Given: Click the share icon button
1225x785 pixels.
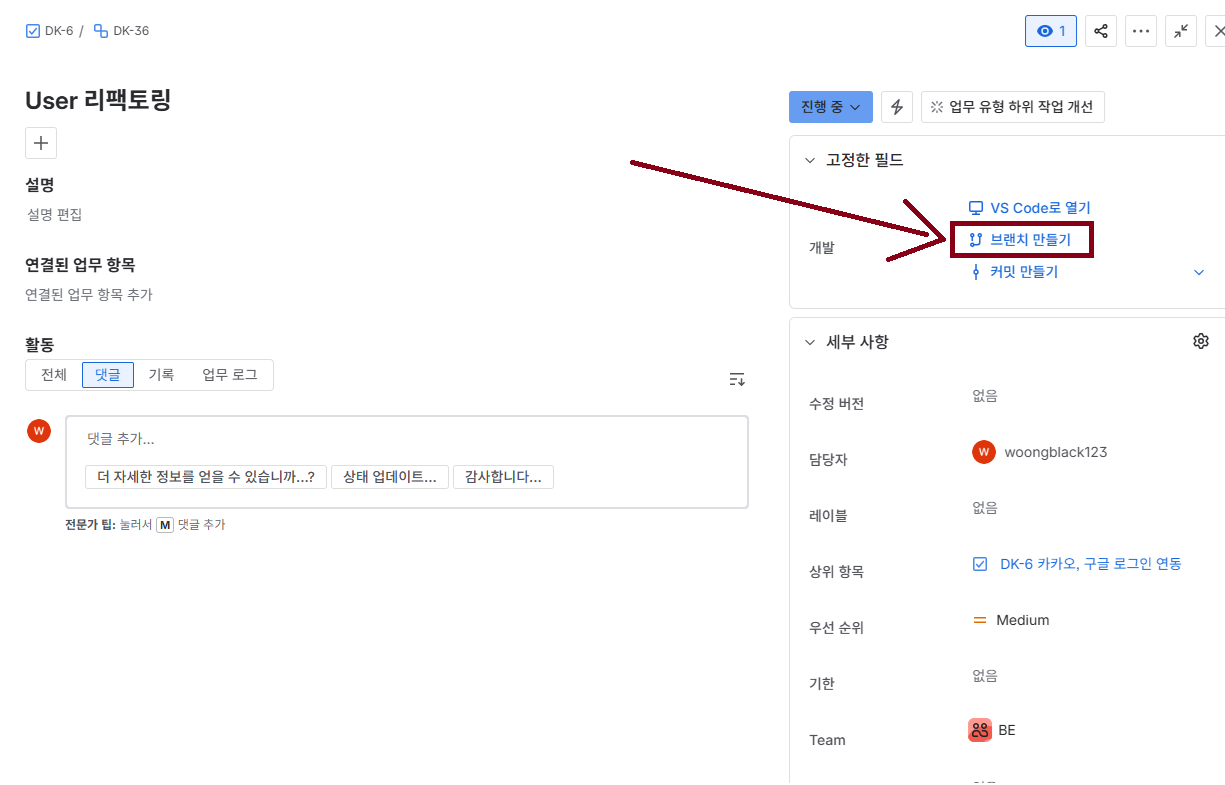Looking at the screenshot, I should 1101,31.
